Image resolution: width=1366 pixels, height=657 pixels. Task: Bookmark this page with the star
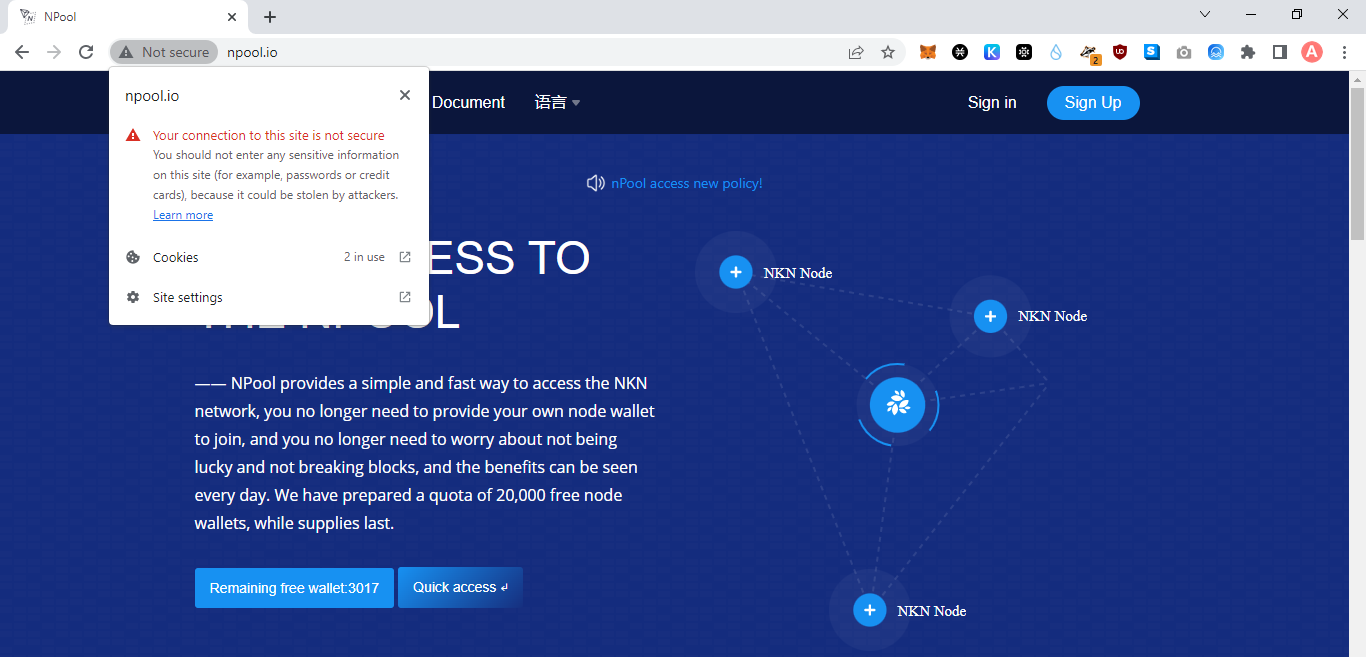888,52
